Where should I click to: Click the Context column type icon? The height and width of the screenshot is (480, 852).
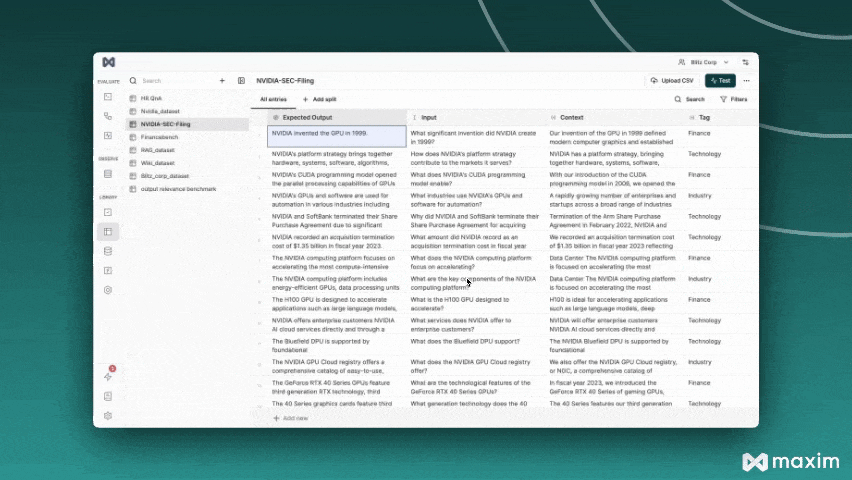click(x=553, y=117)
